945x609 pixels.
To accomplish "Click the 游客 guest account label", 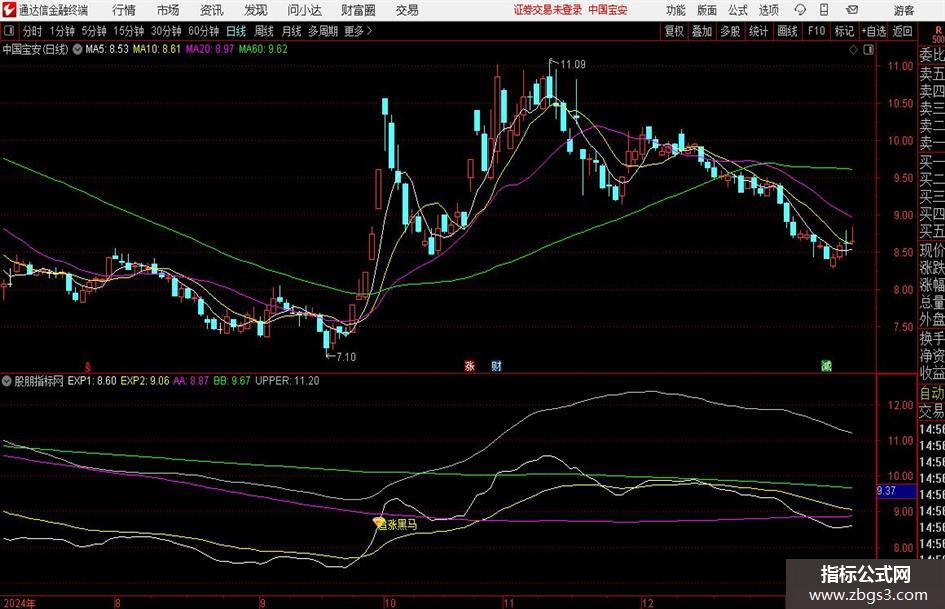I will pyautogui.click(x=904, y=10).
